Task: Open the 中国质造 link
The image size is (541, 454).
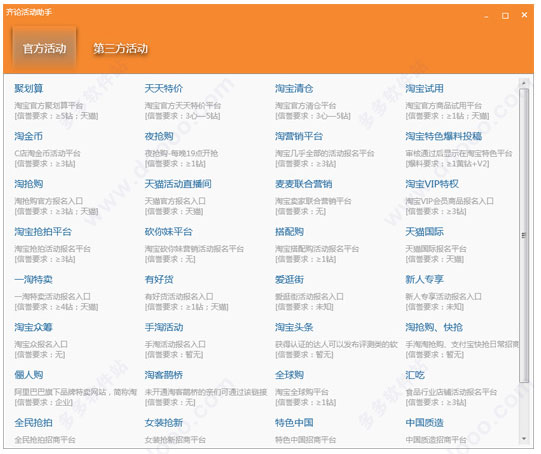Action: 424,422
